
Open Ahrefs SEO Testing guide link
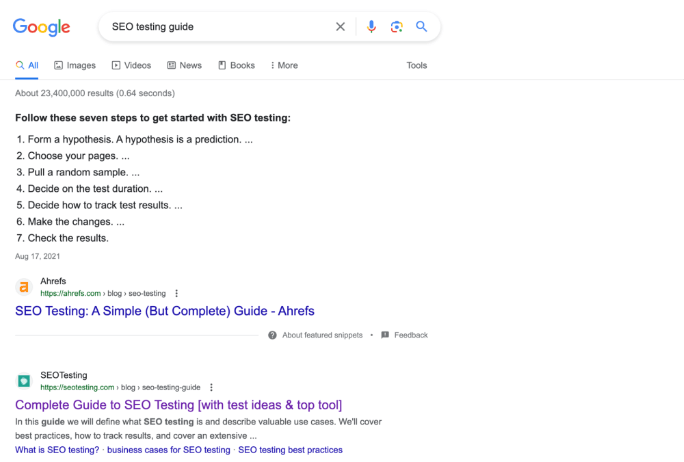[x=166, y=310]
